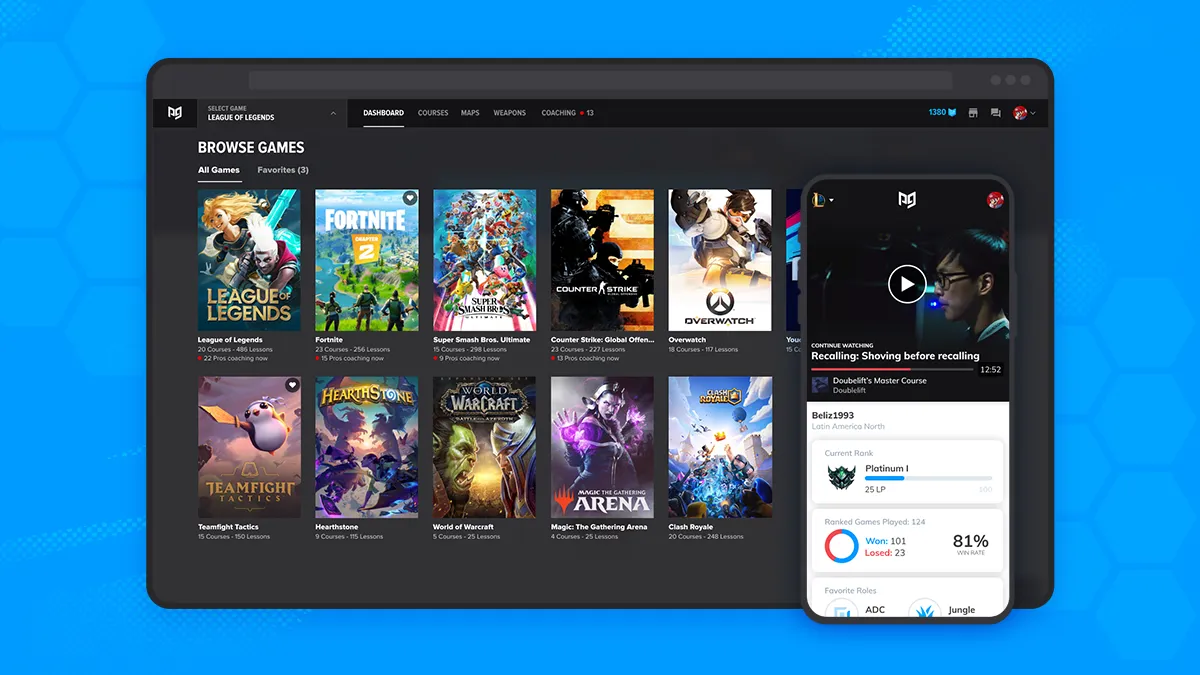This screenshot has height=675, width=1200.
Task: Click the red coaching notification dot
Action: tap(582, 113)
